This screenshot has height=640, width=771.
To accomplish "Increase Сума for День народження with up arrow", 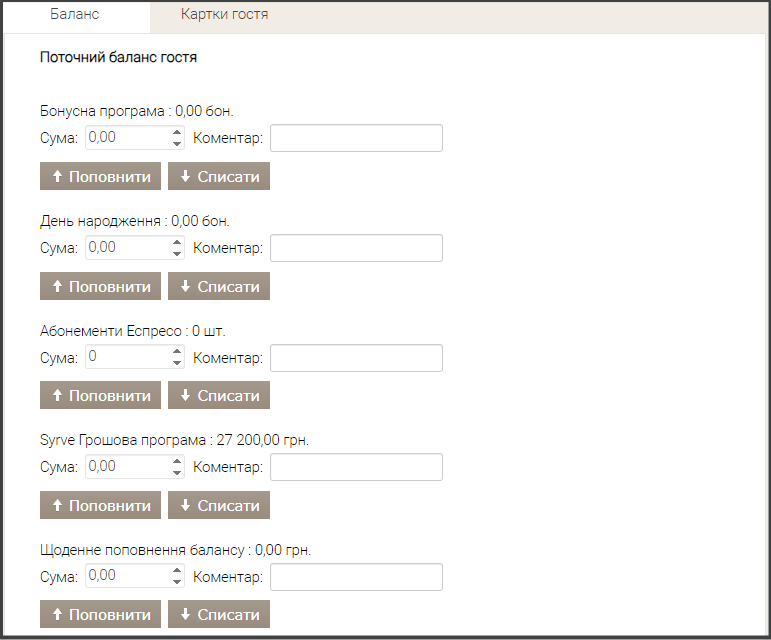I will pyautogui.click(x=177, y=242).
